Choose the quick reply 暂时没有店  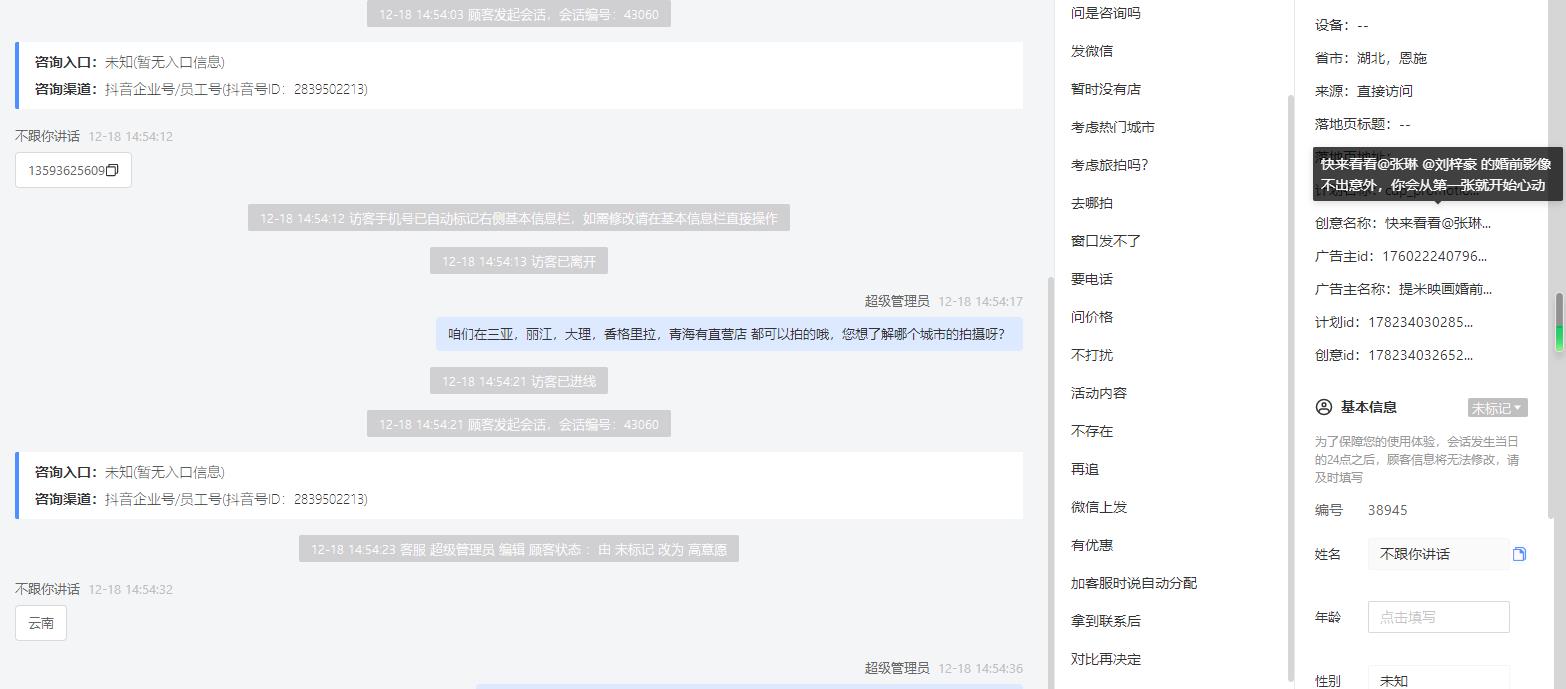(1105, 89)
